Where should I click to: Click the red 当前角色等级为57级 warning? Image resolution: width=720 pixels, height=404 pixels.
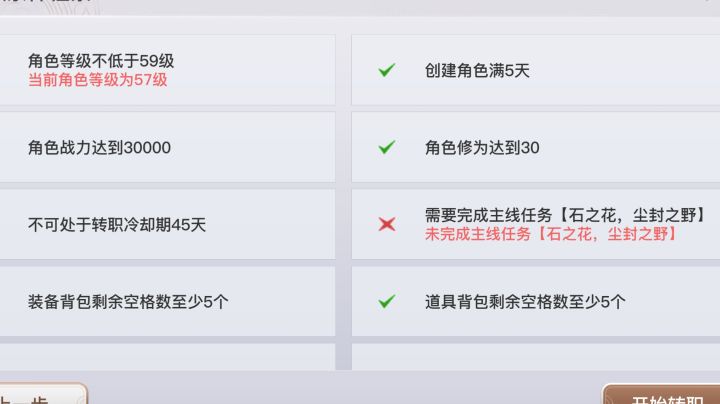point(98,80)
